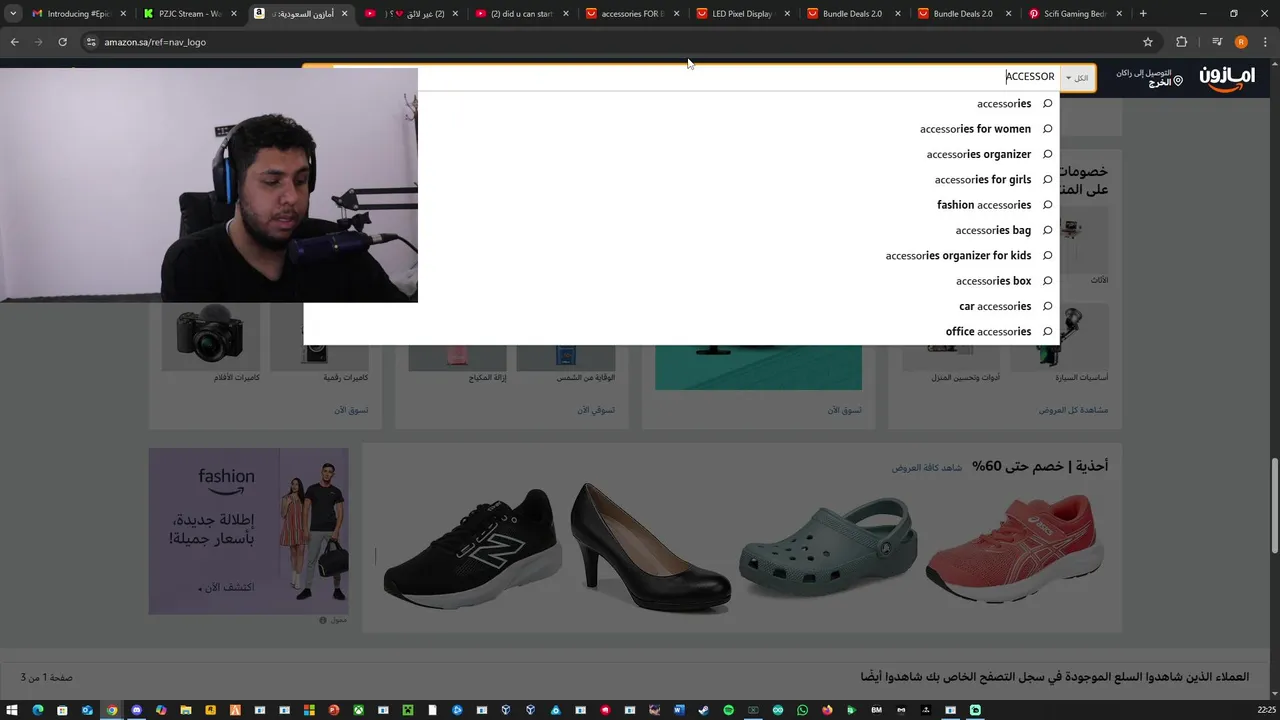This screenshot has width=1280, height=720.
Task: Open Microsoft Word from the taskbar
Action: 679,710
